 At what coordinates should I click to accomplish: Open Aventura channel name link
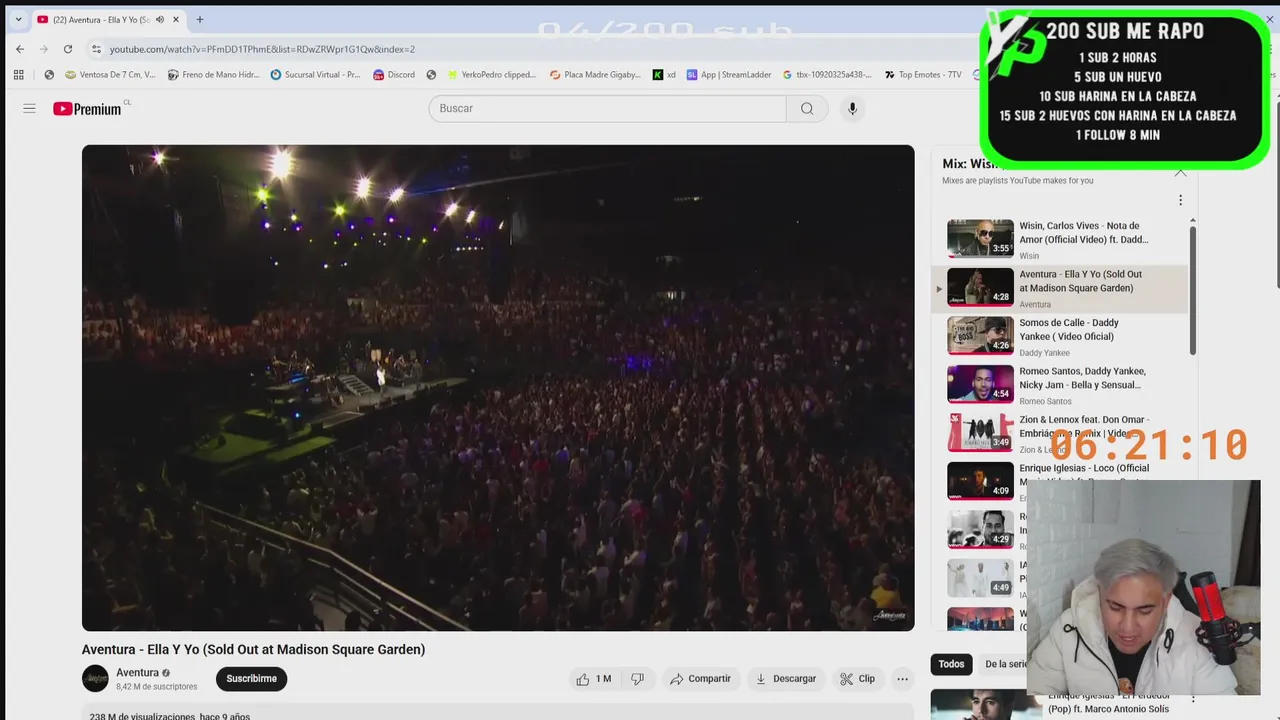[137, 673]
